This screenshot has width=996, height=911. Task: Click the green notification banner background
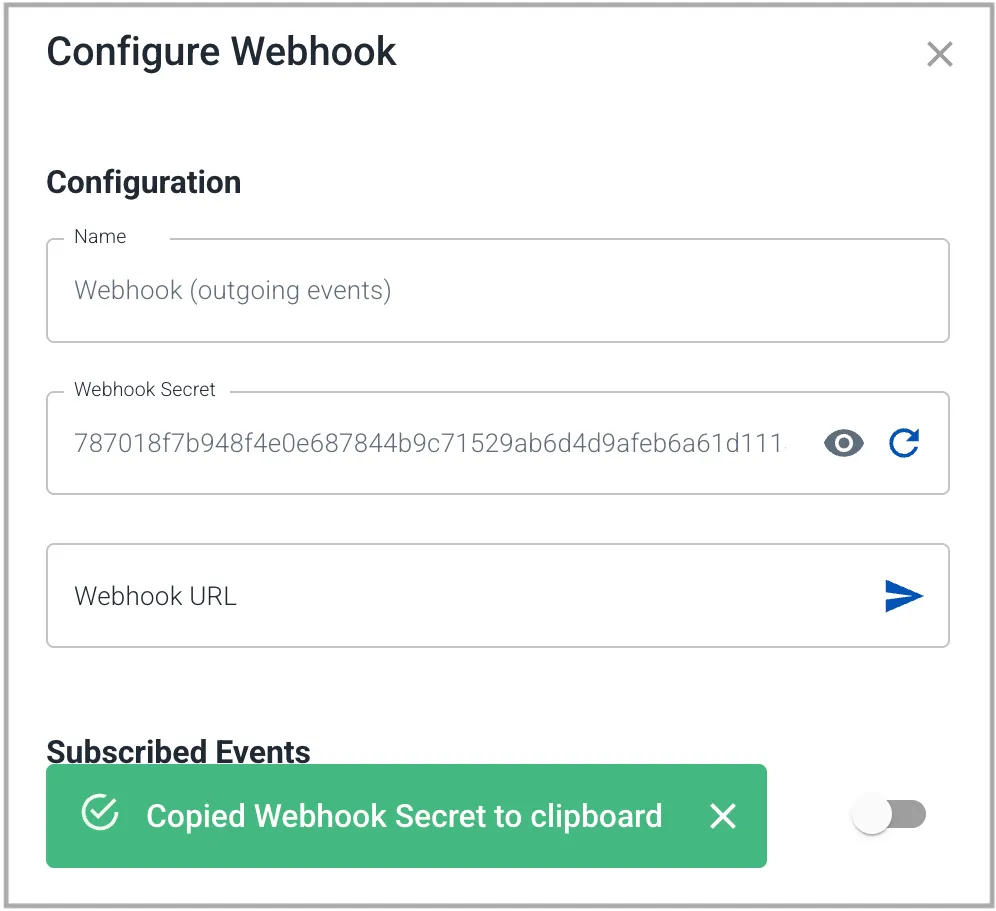pos(407,816)
